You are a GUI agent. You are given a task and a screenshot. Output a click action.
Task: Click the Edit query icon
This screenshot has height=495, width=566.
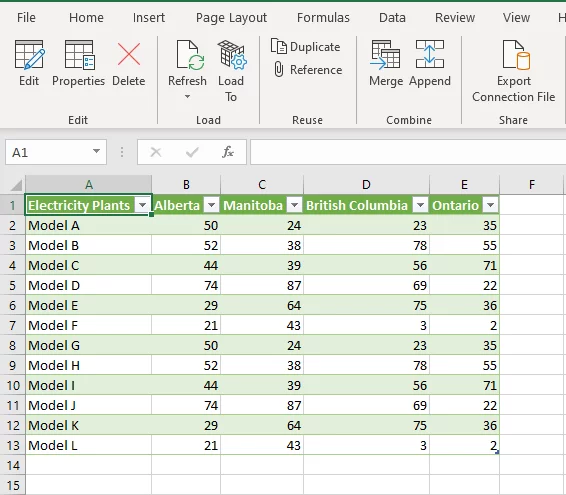[x=29, y=55]
